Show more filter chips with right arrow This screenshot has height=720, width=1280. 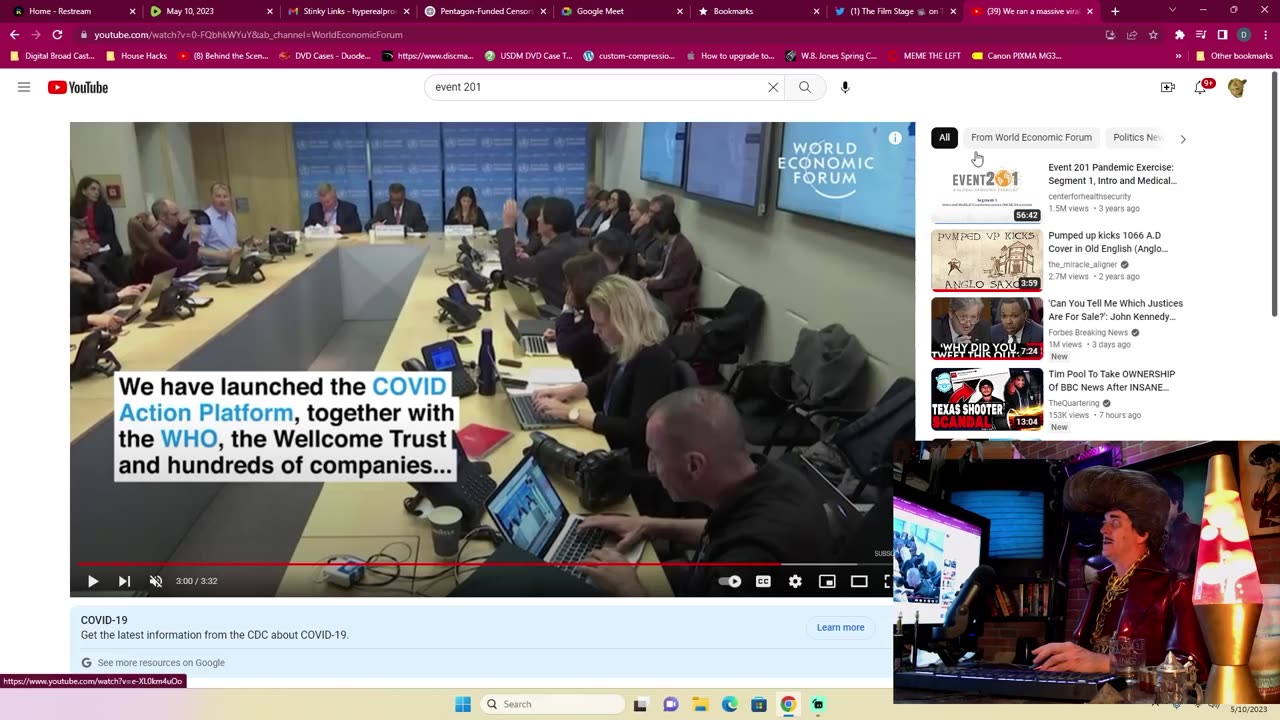point(1183,139)
